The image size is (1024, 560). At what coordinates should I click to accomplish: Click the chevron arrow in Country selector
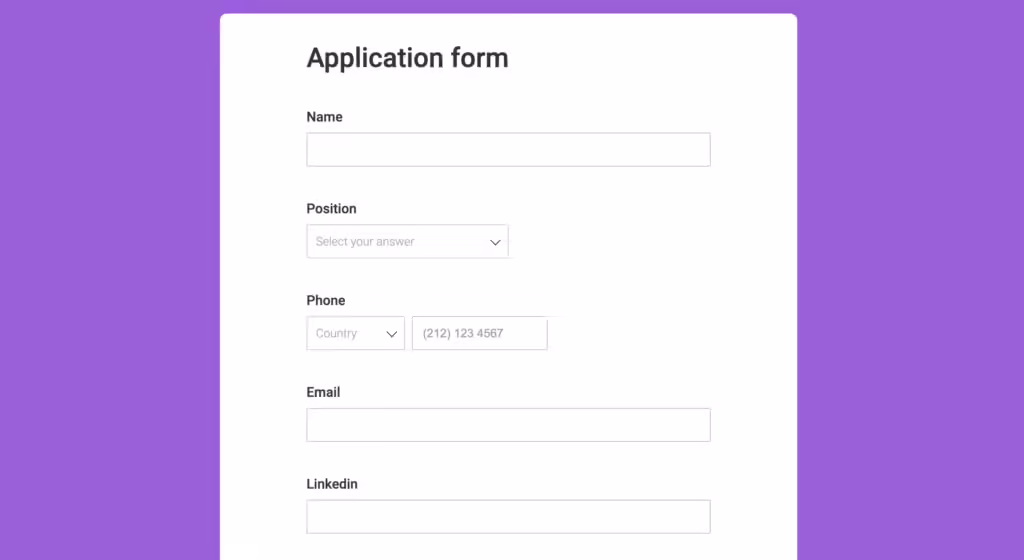point(391,334)
